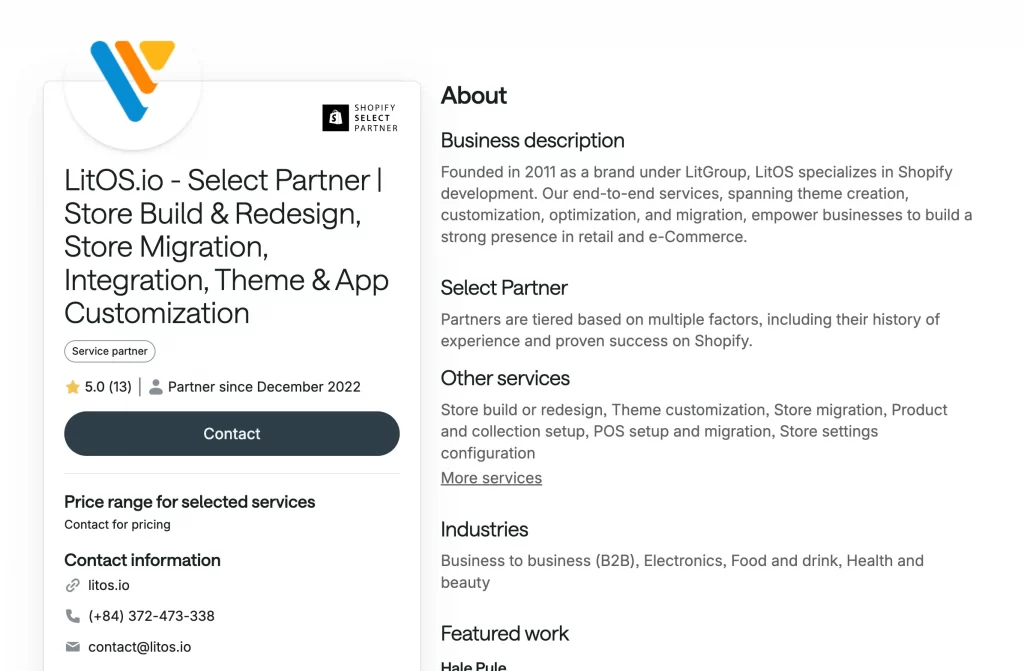Visit the litos.io website link
Image resolution: width=1024 pixels, height=671 pixels.
pyautogui.click(x=107, y=585)
